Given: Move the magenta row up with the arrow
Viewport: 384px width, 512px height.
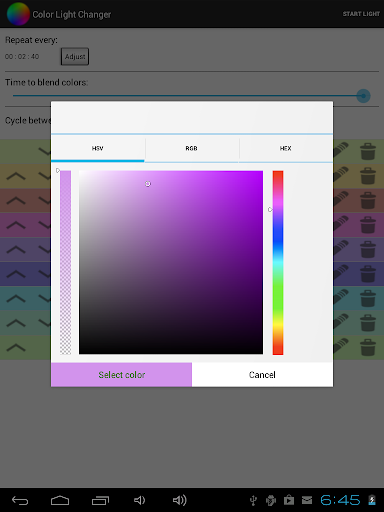Looking at the screenshot, I should (16, 225).
